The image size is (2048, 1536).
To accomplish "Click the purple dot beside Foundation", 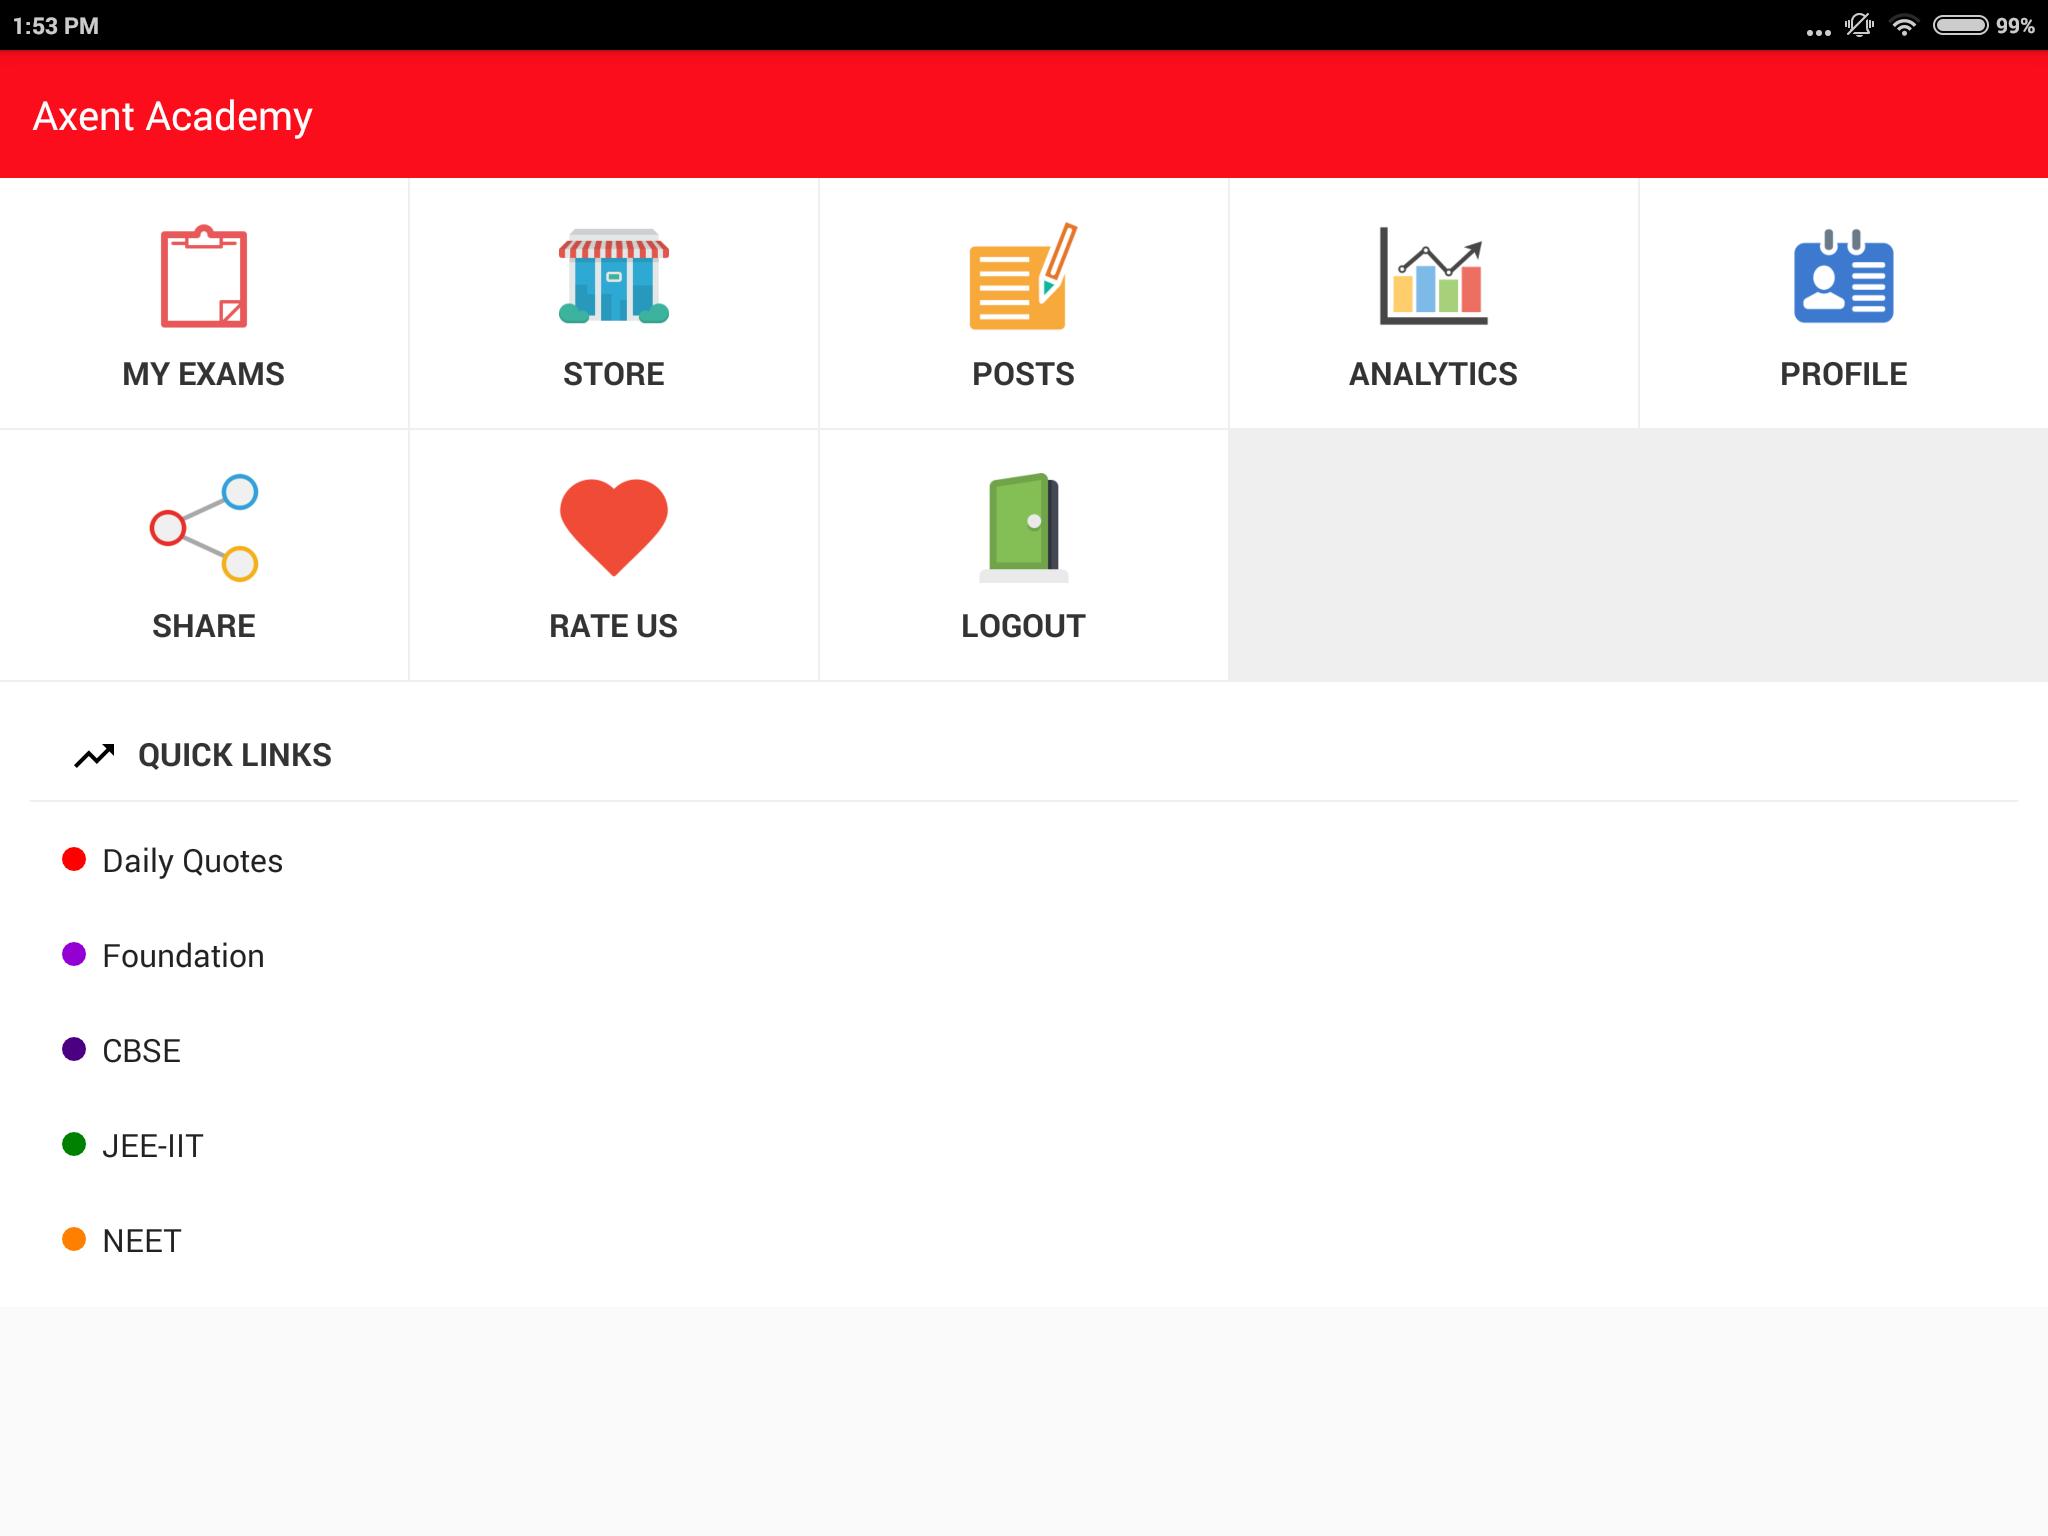I will [74, 954].
